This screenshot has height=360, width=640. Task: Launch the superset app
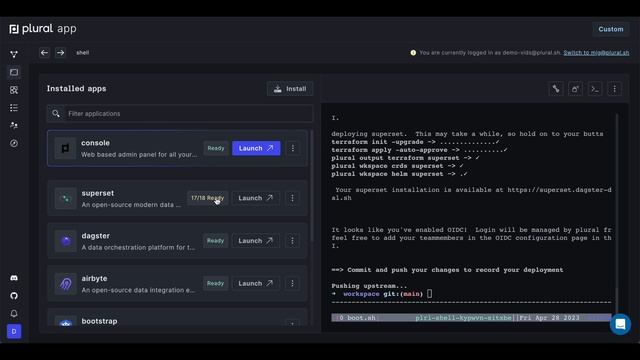(x=256, y=198)
